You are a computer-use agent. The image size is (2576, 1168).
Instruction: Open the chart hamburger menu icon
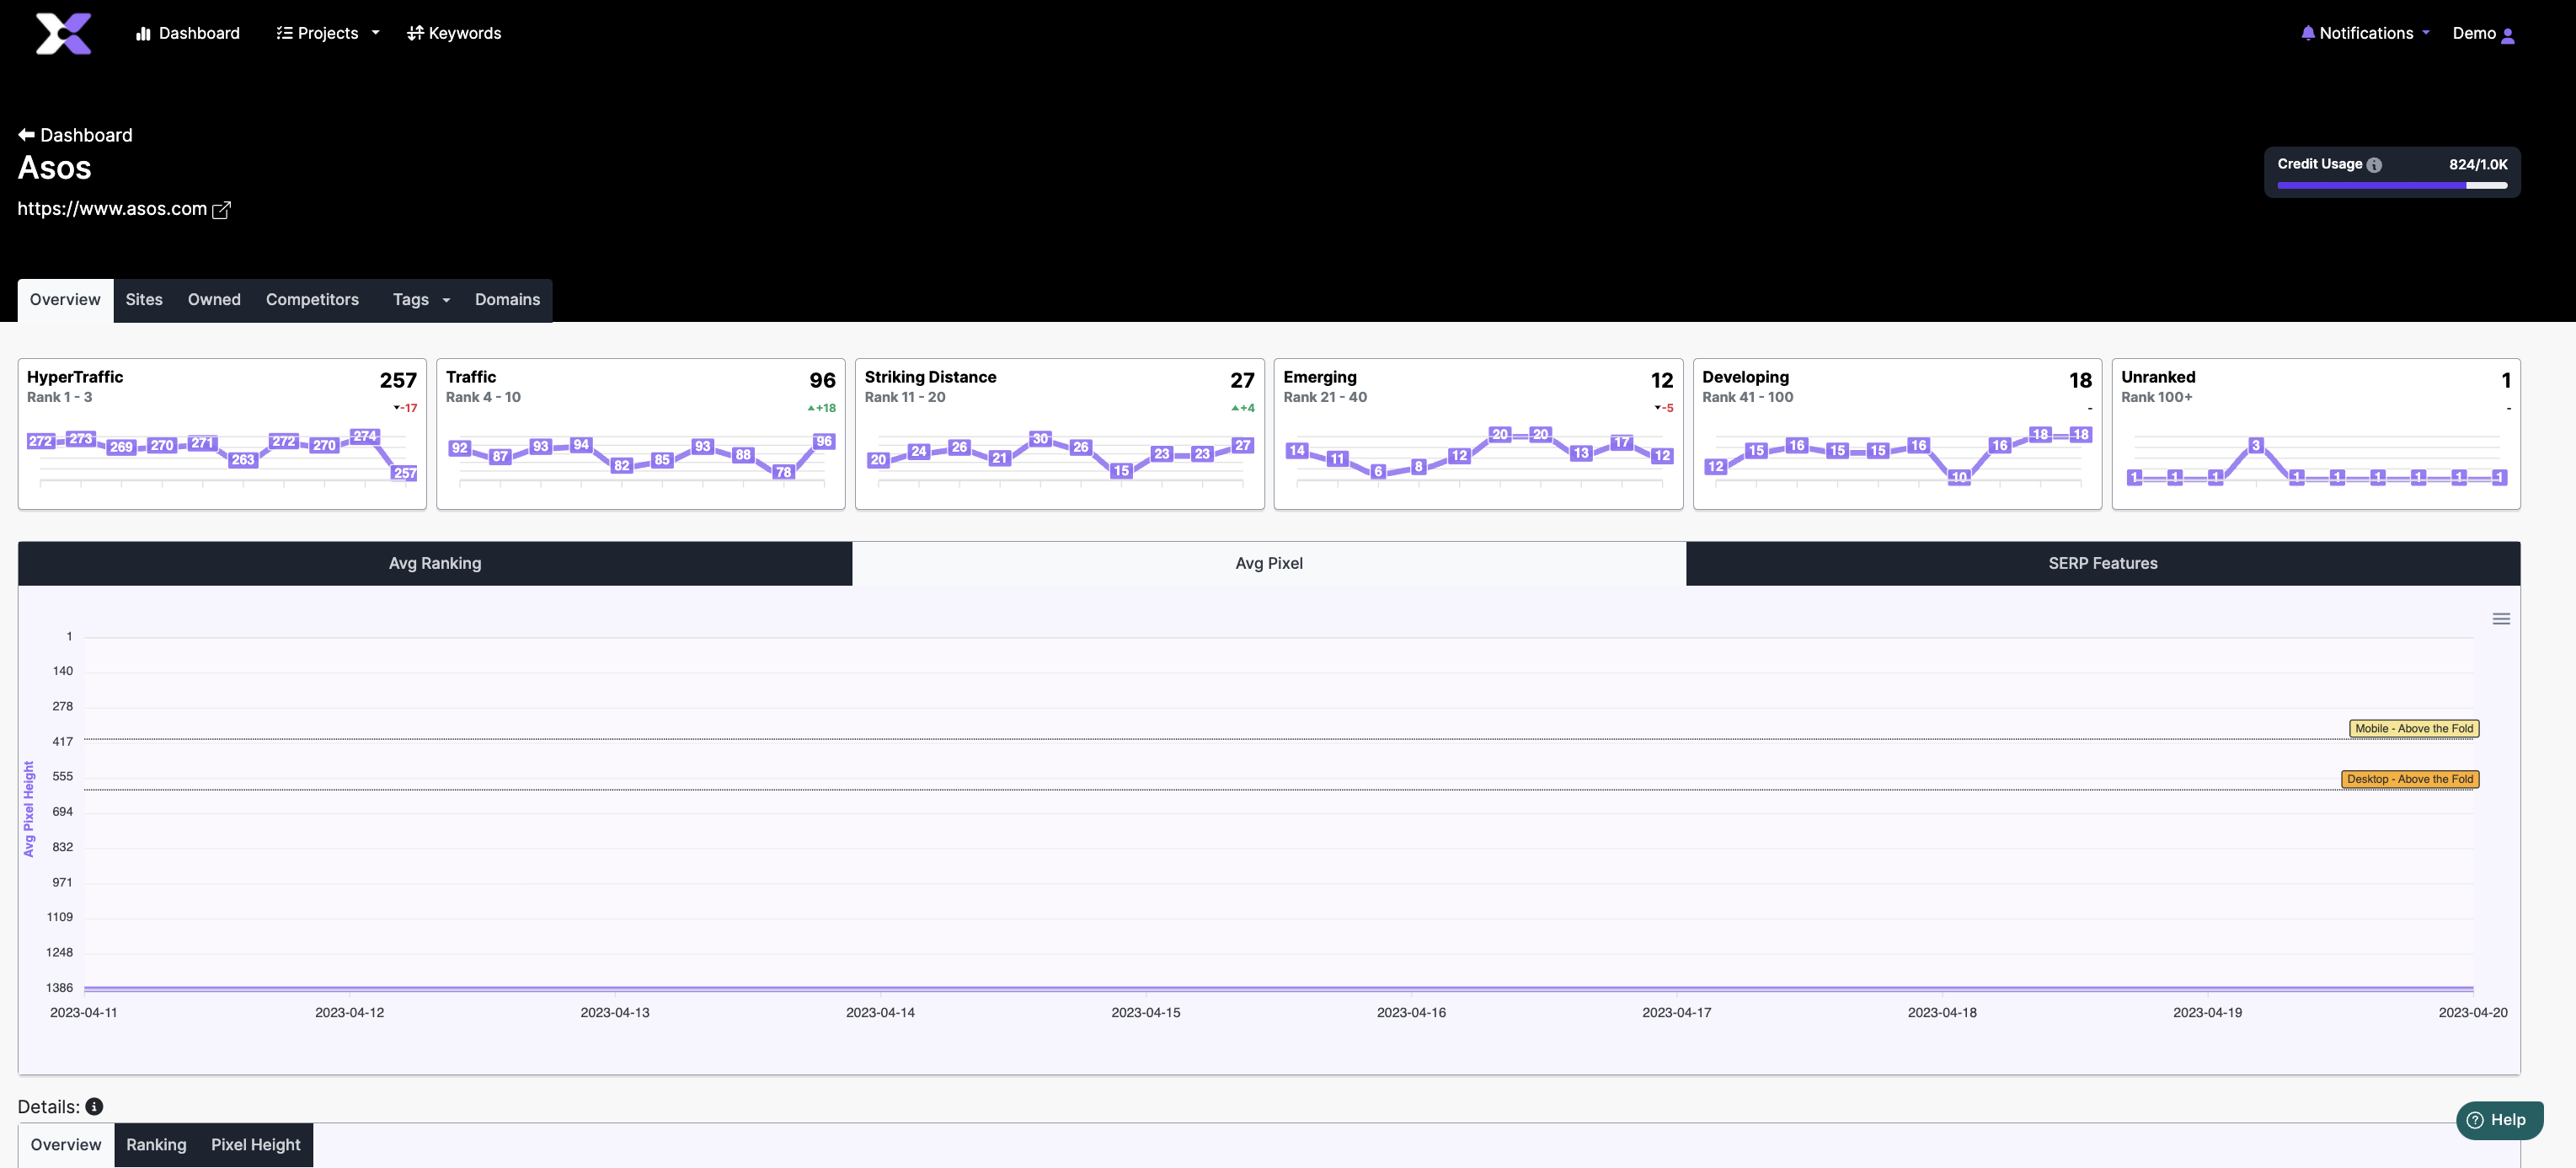click(2500, 619)
